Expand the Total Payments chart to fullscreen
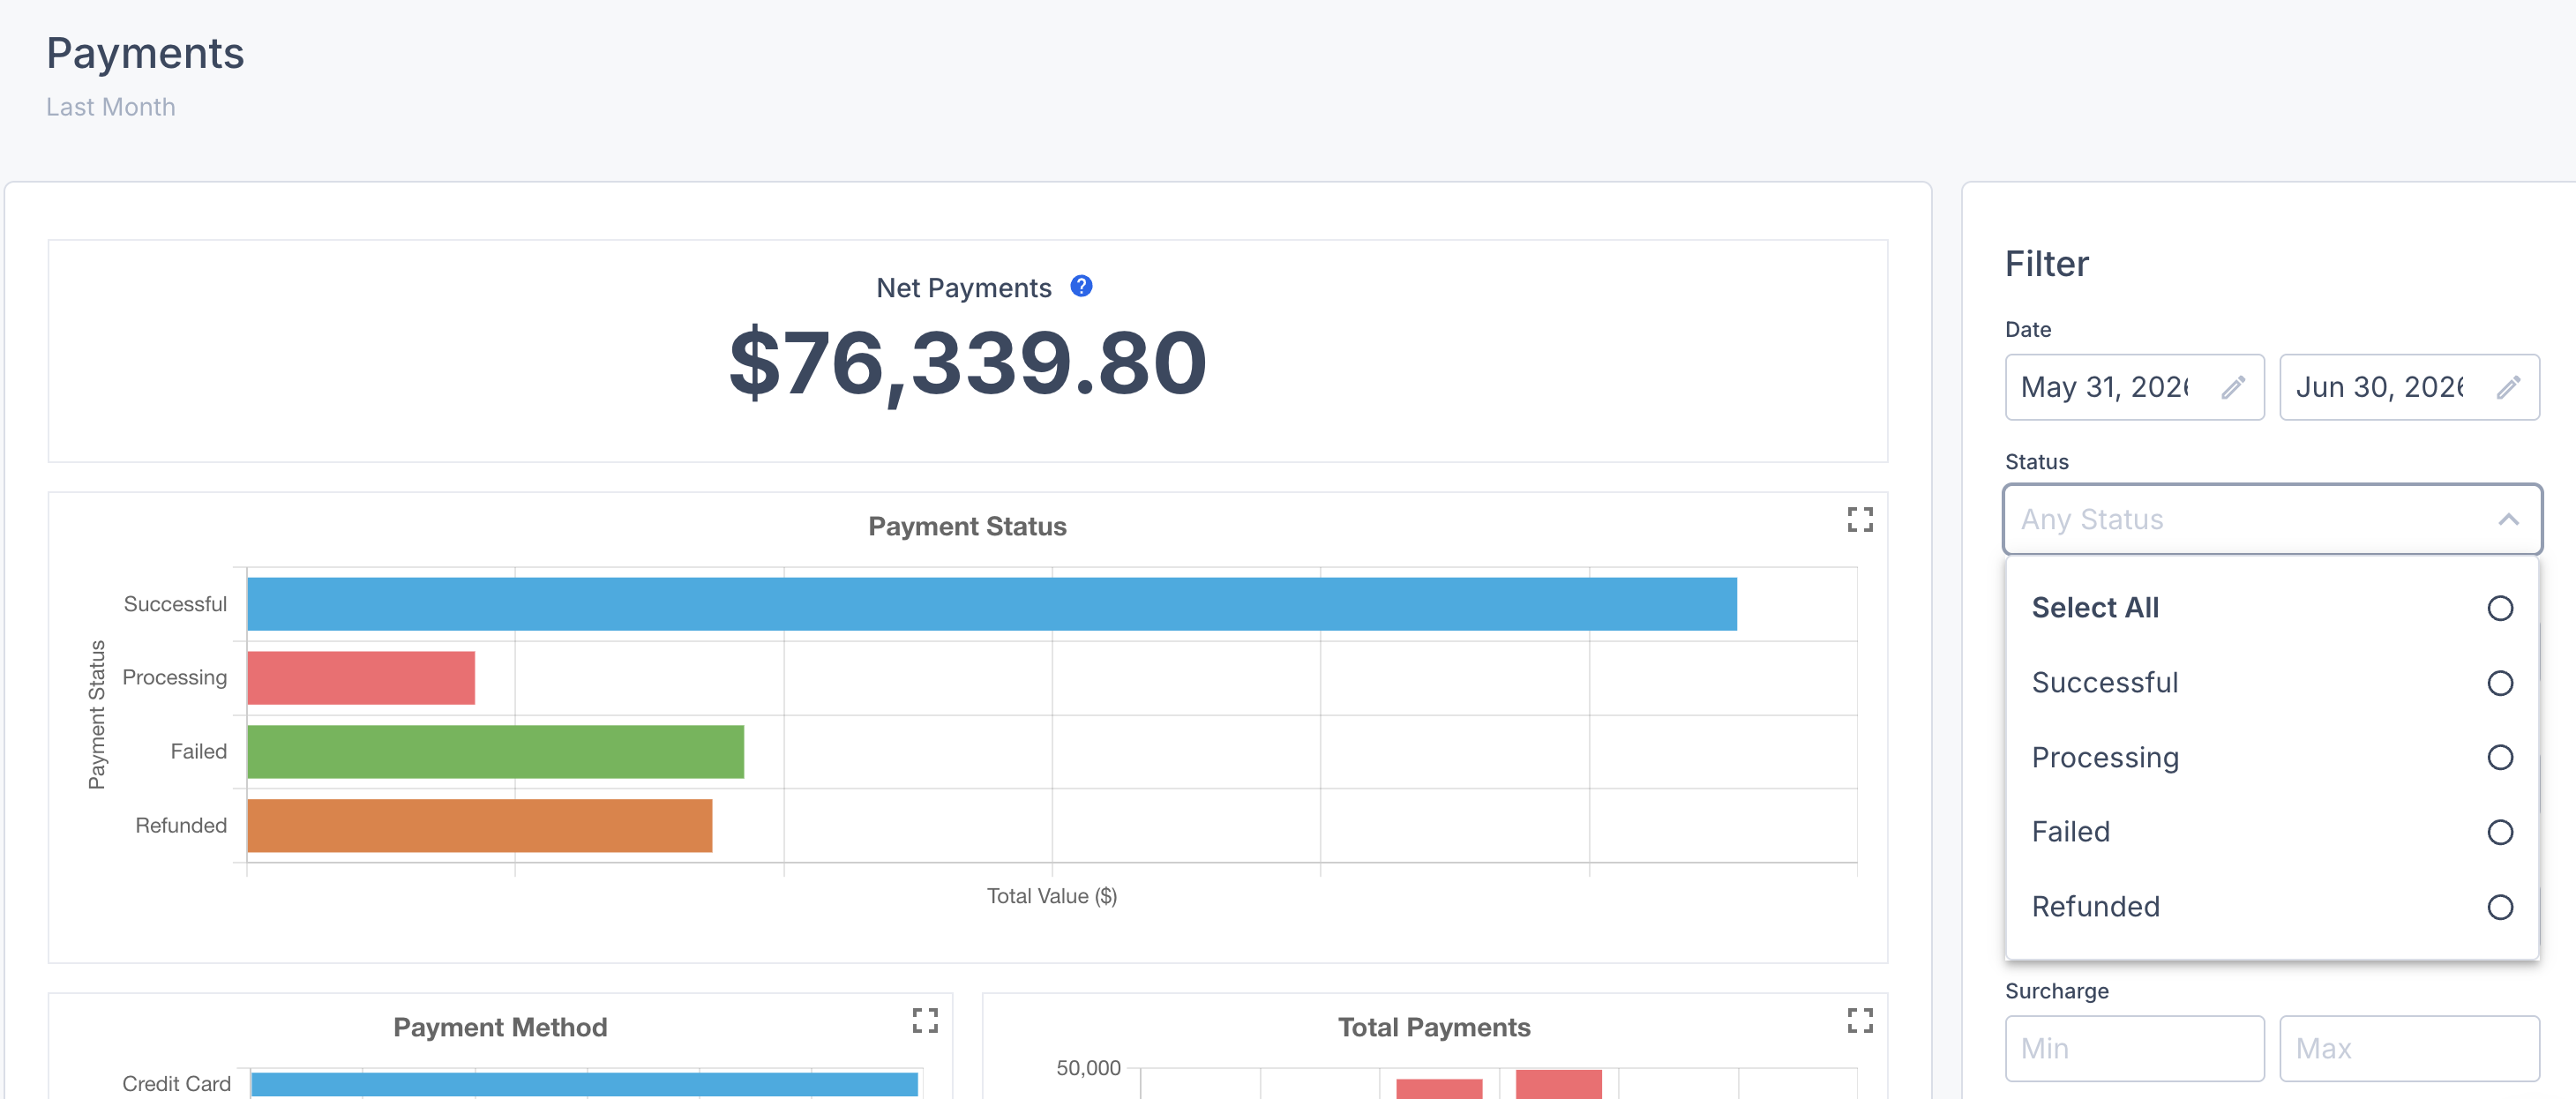The height and width of the screenshot is (1099, 2576). (x=1859, y=1020)
